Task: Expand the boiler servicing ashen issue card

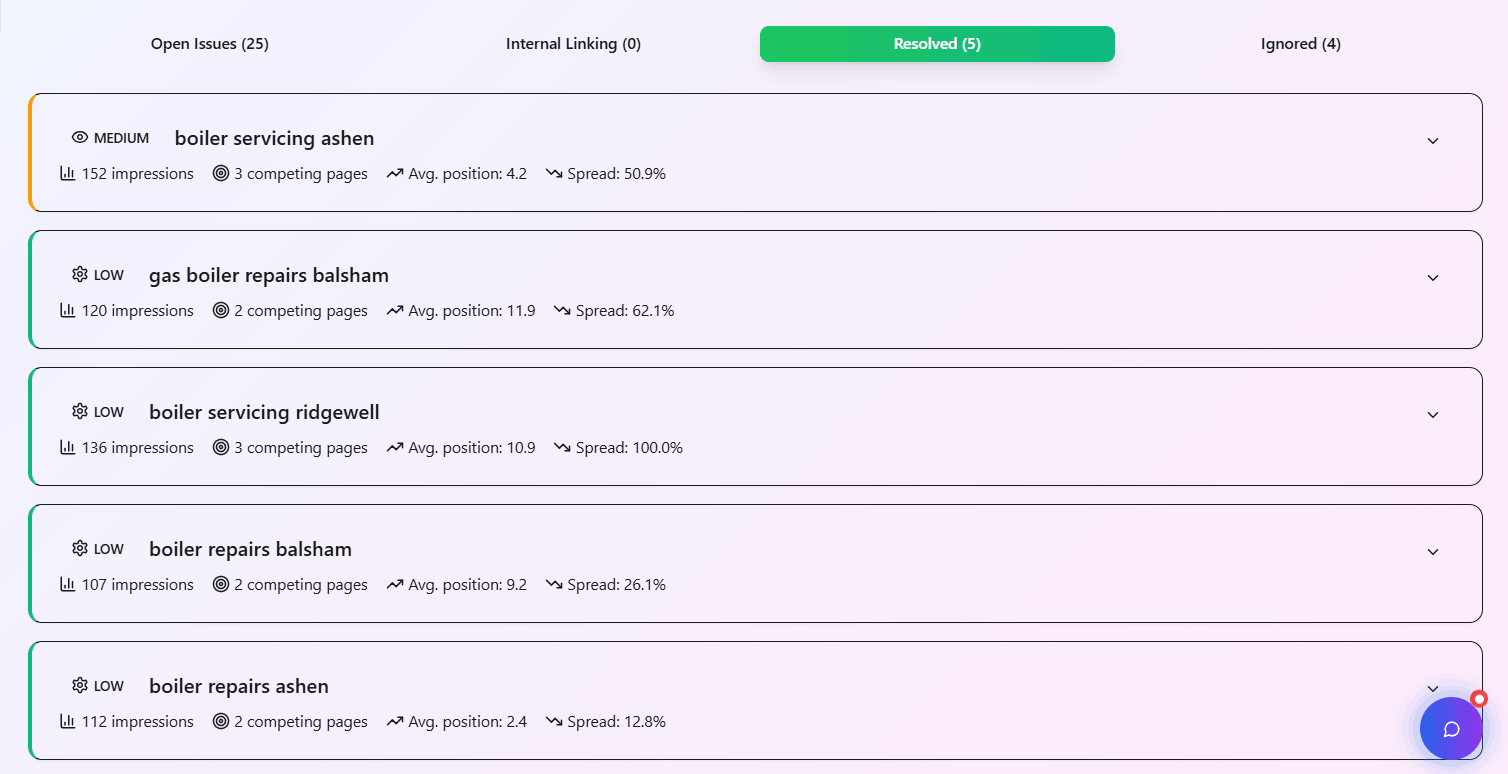Action: [x=1433, y=140]
